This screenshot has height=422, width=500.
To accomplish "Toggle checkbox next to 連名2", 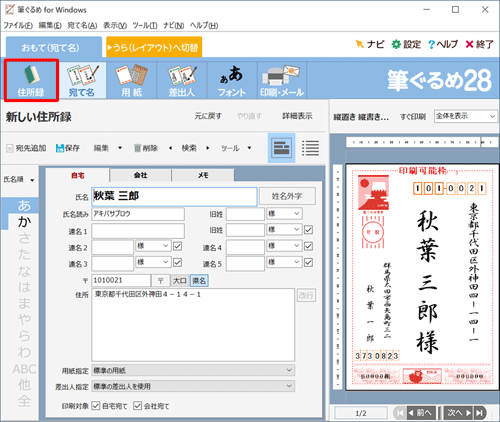I will click(177, 246).
